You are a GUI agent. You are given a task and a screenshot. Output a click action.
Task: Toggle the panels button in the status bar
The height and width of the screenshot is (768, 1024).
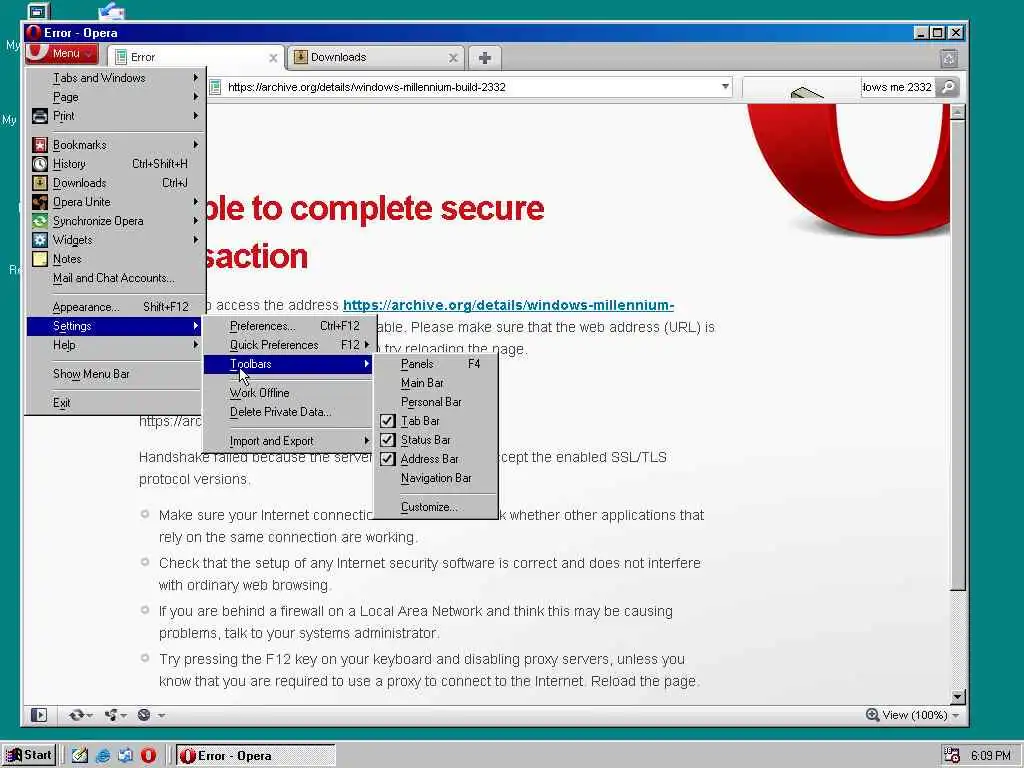tap(39, 715)
